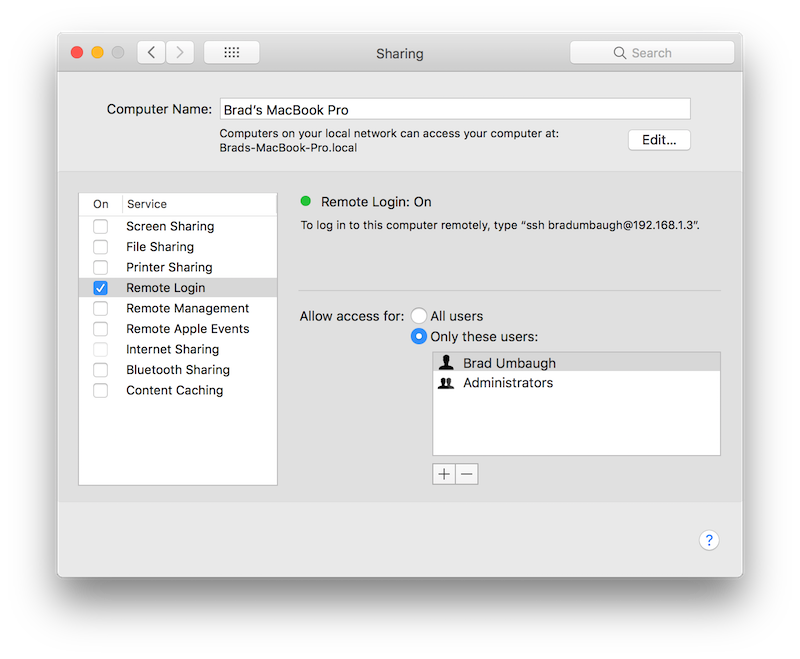Click the Edit button
Image resolution: width=800 pixels, height=659 pixels.
tap(658, 139)
